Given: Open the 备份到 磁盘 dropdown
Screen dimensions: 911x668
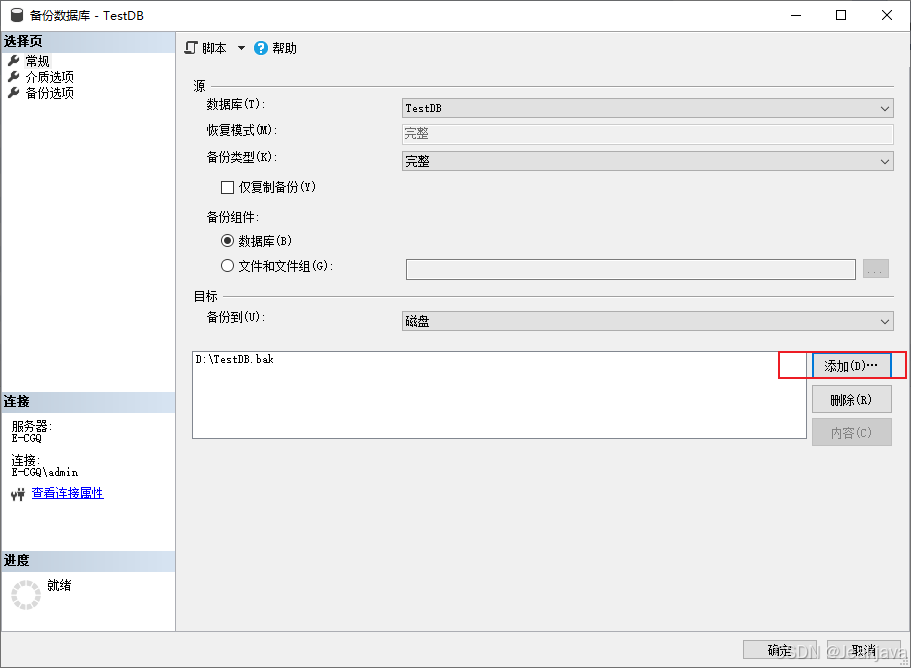Looking at the screenshot, I should click(647, 321).
